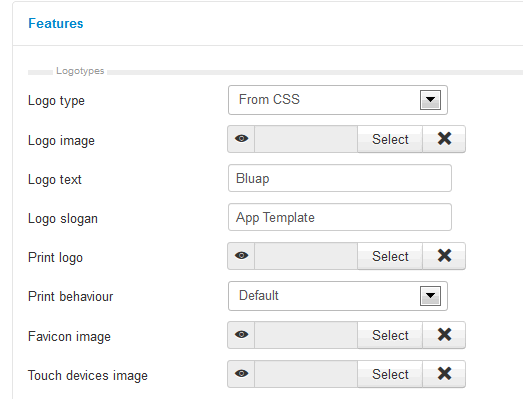Click the Logo image path field
The height and width of the screenshot is (399, 523).
coord(306,139)
